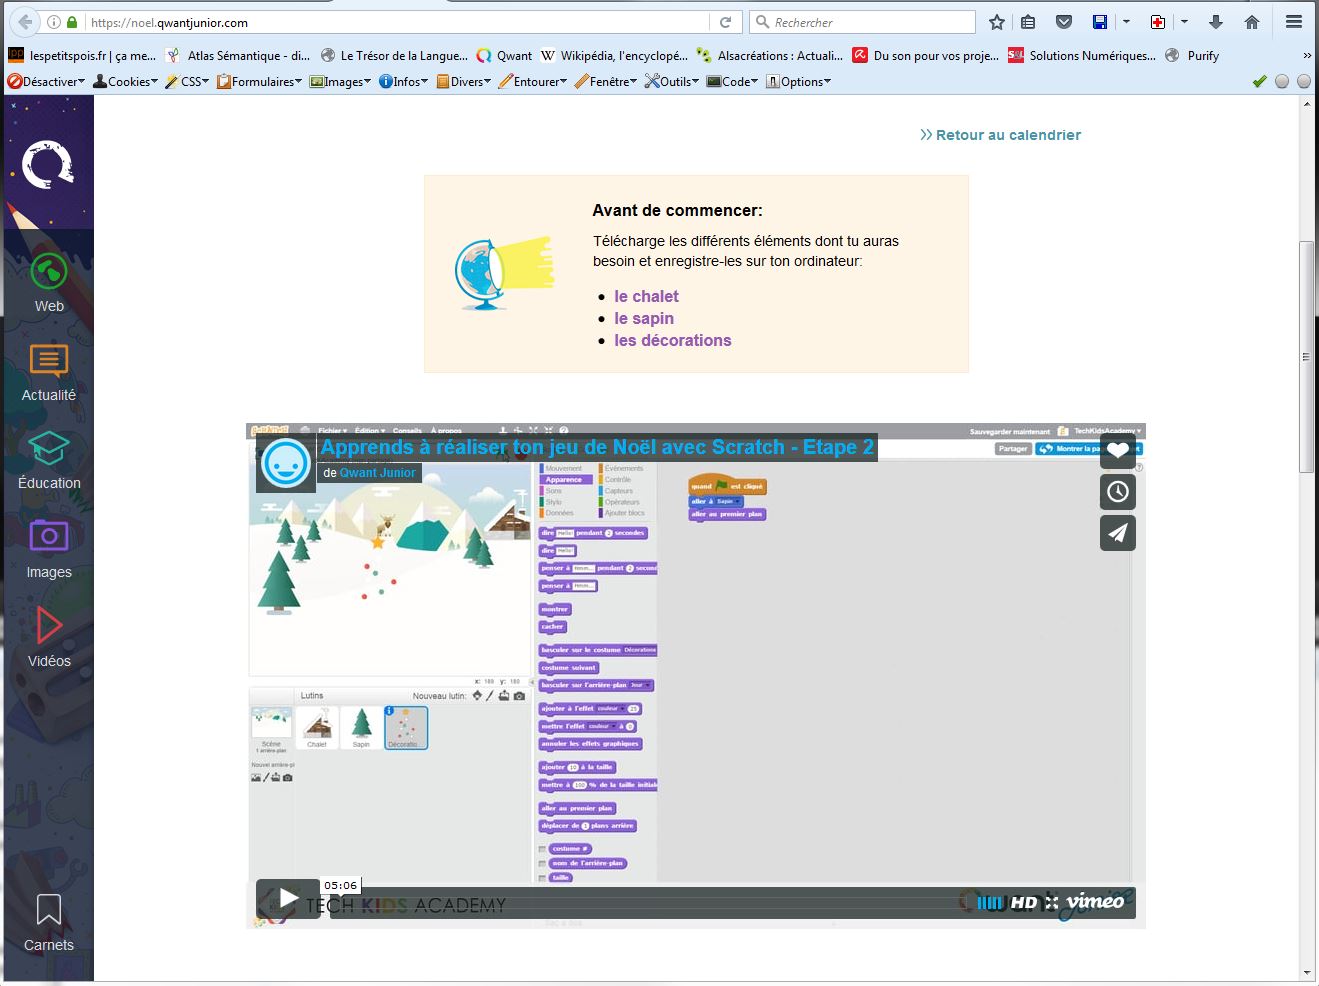
Task: Open the lespetitspois.fr bookmark
Action: click(82, 56)
